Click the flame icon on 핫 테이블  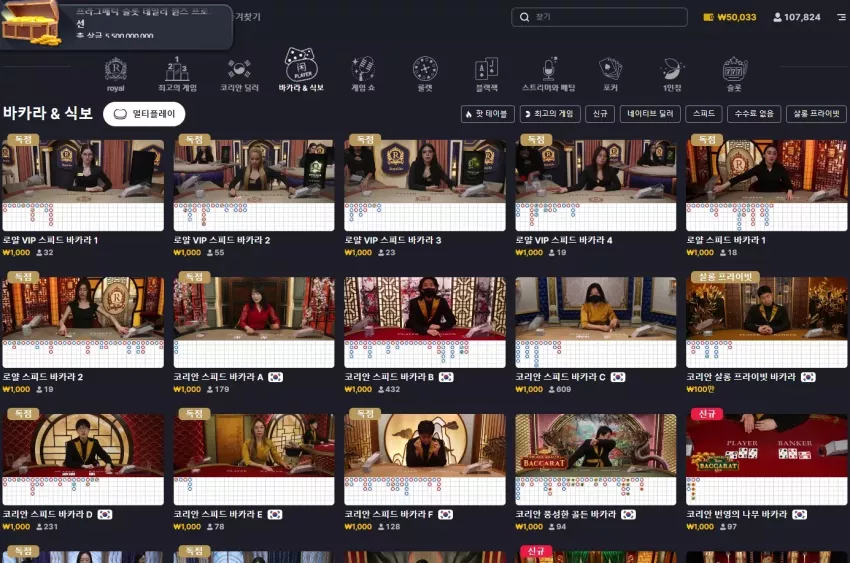[x=468, y=114]
